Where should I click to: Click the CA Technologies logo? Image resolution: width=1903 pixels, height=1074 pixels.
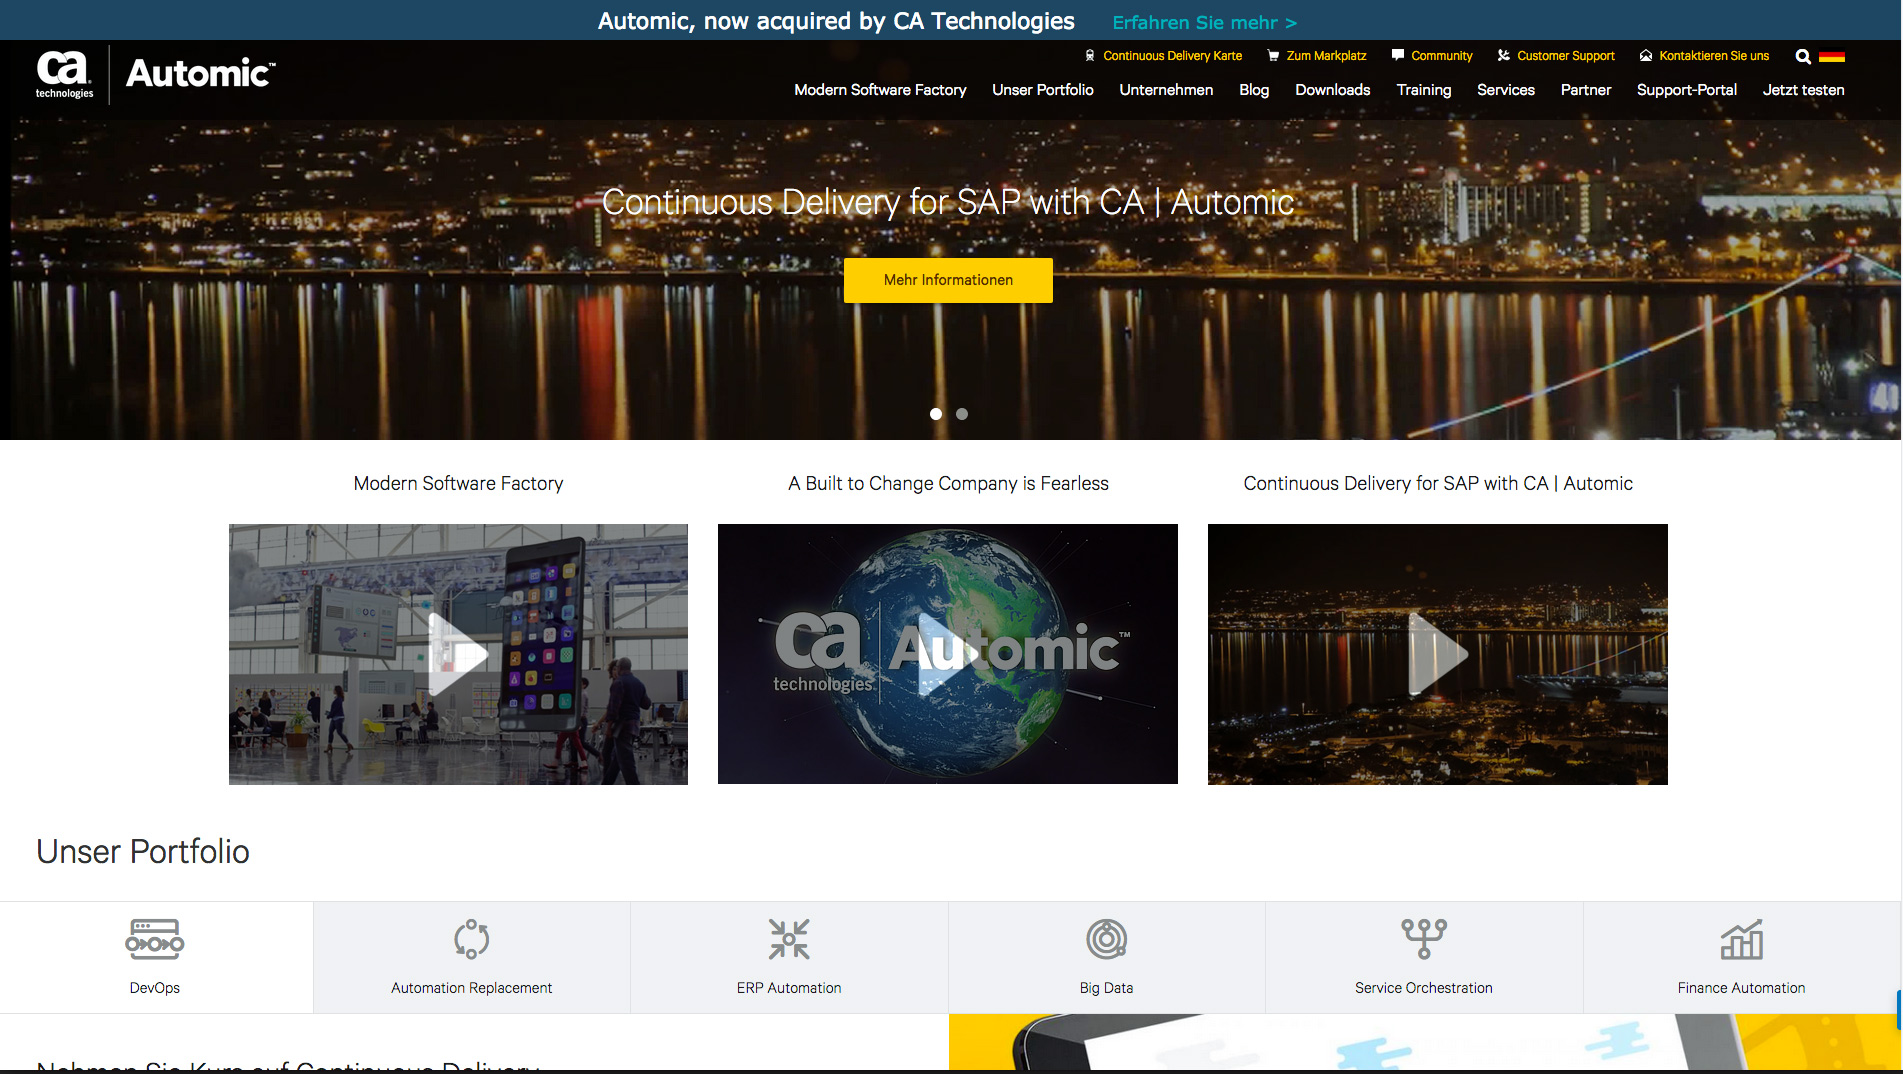coord(64,75)
